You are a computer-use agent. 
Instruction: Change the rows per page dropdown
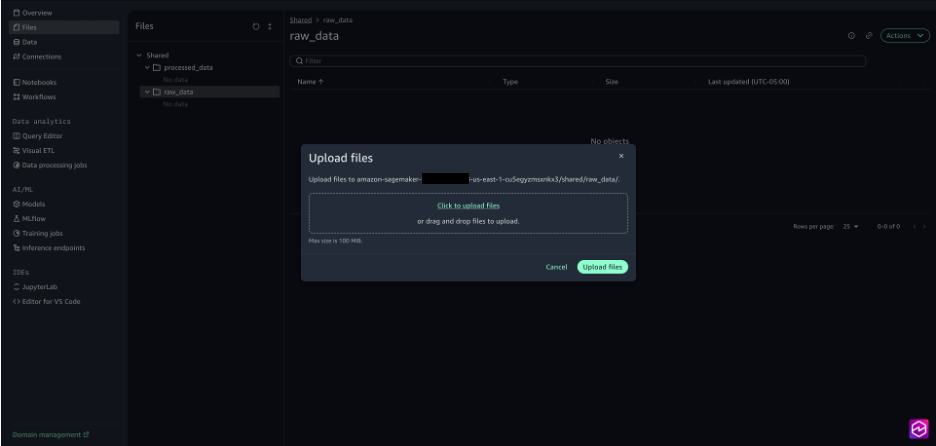pyautogui.click(x=850, y=227)
